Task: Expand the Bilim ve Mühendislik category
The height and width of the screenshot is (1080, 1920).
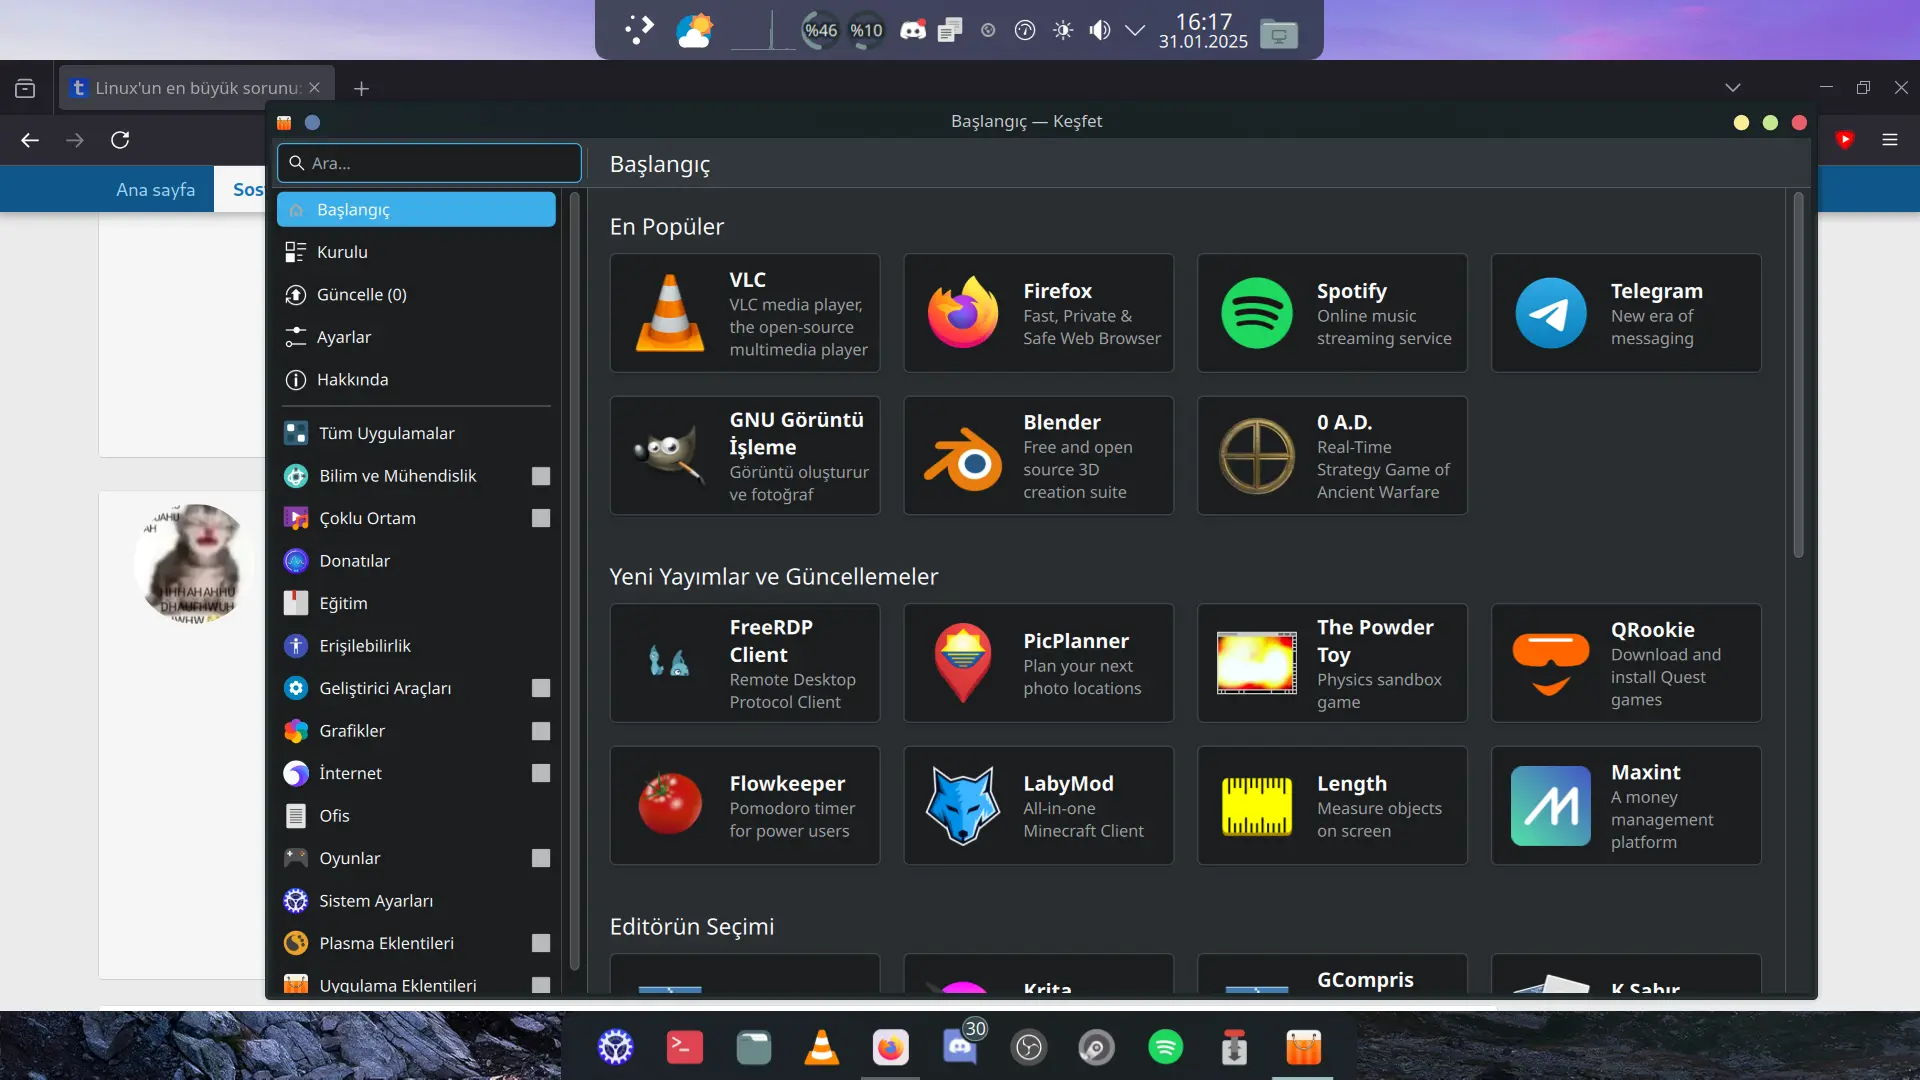Action: click(x=541, y=476)
